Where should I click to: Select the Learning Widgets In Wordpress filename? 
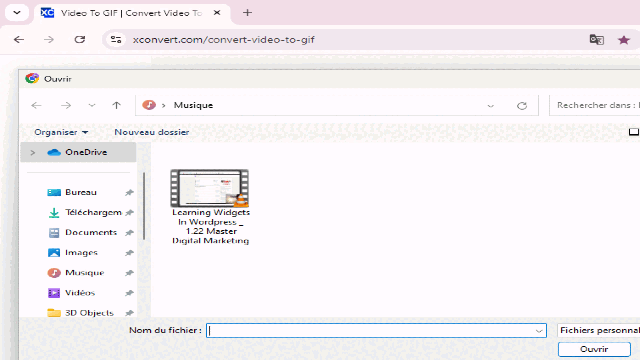click(x=211, y=227)
